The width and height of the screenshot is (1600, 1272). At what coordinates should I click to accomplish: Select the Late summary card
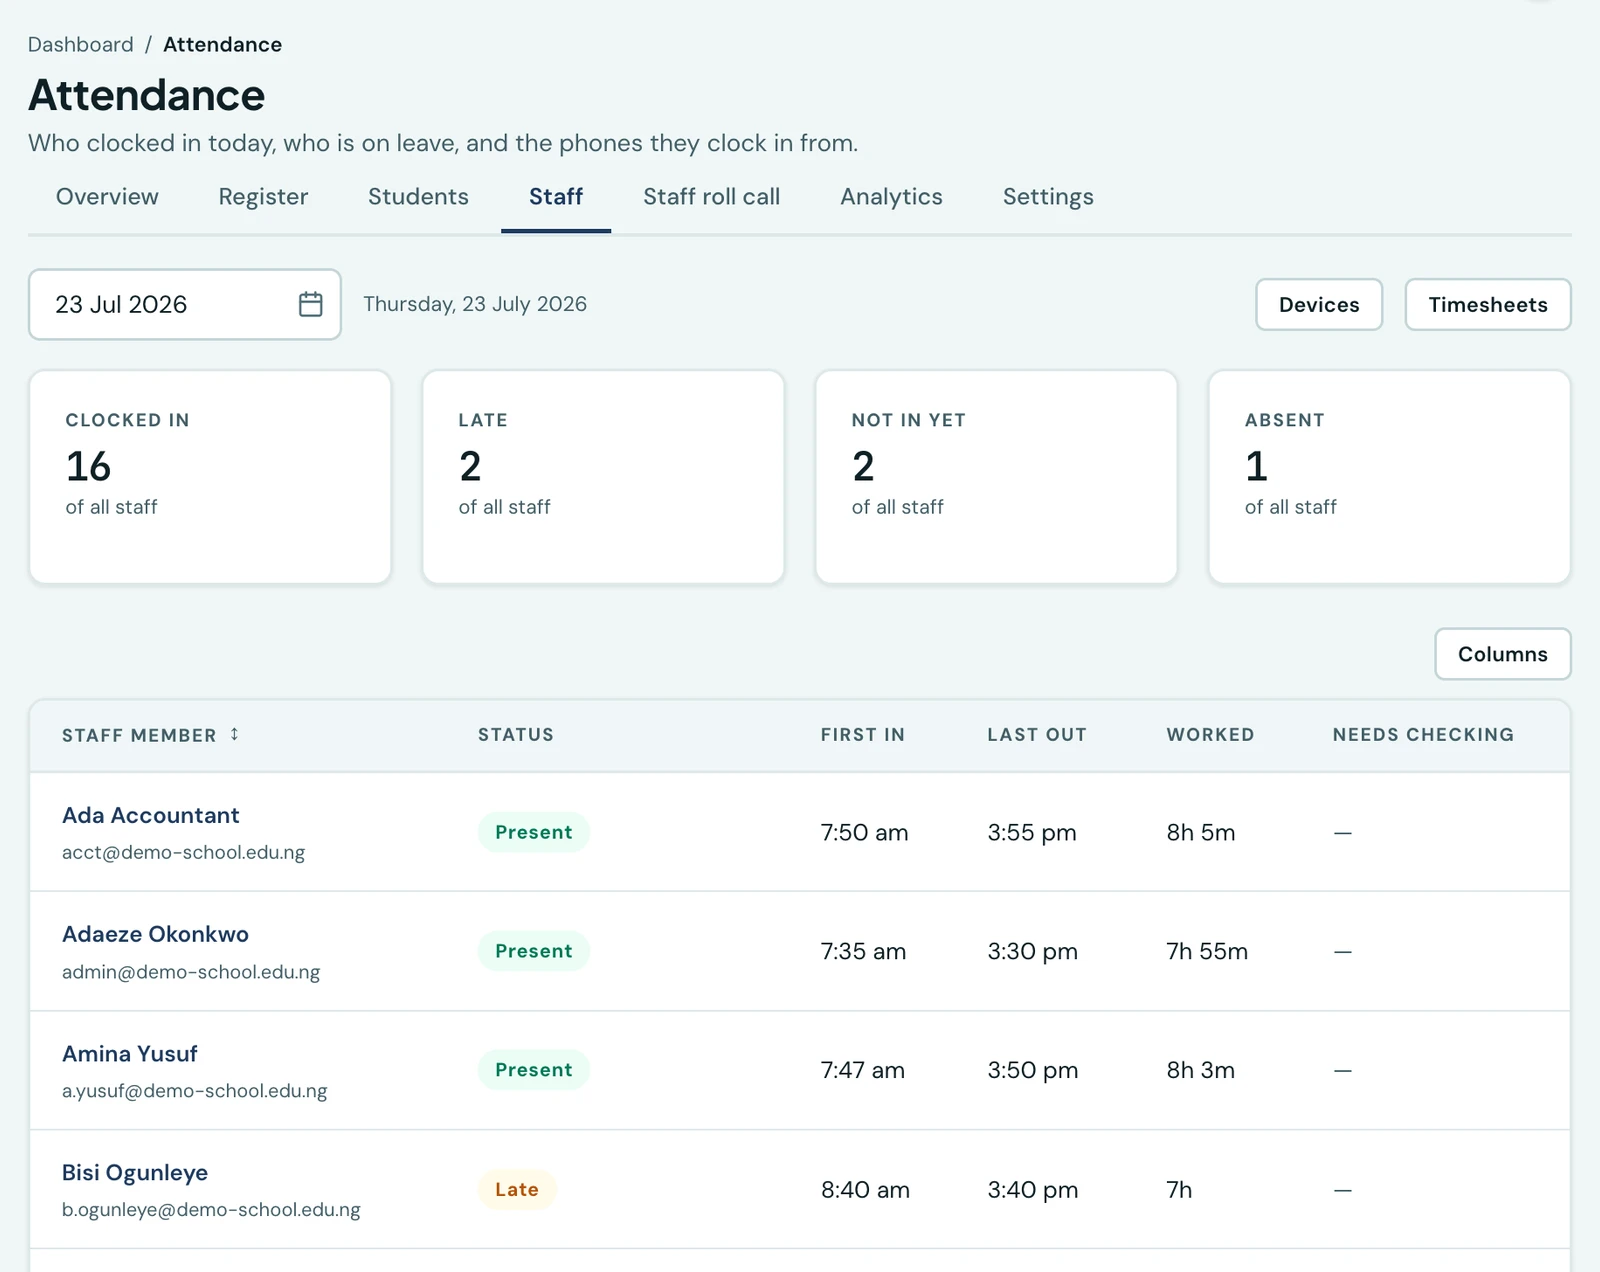[603, 477]
